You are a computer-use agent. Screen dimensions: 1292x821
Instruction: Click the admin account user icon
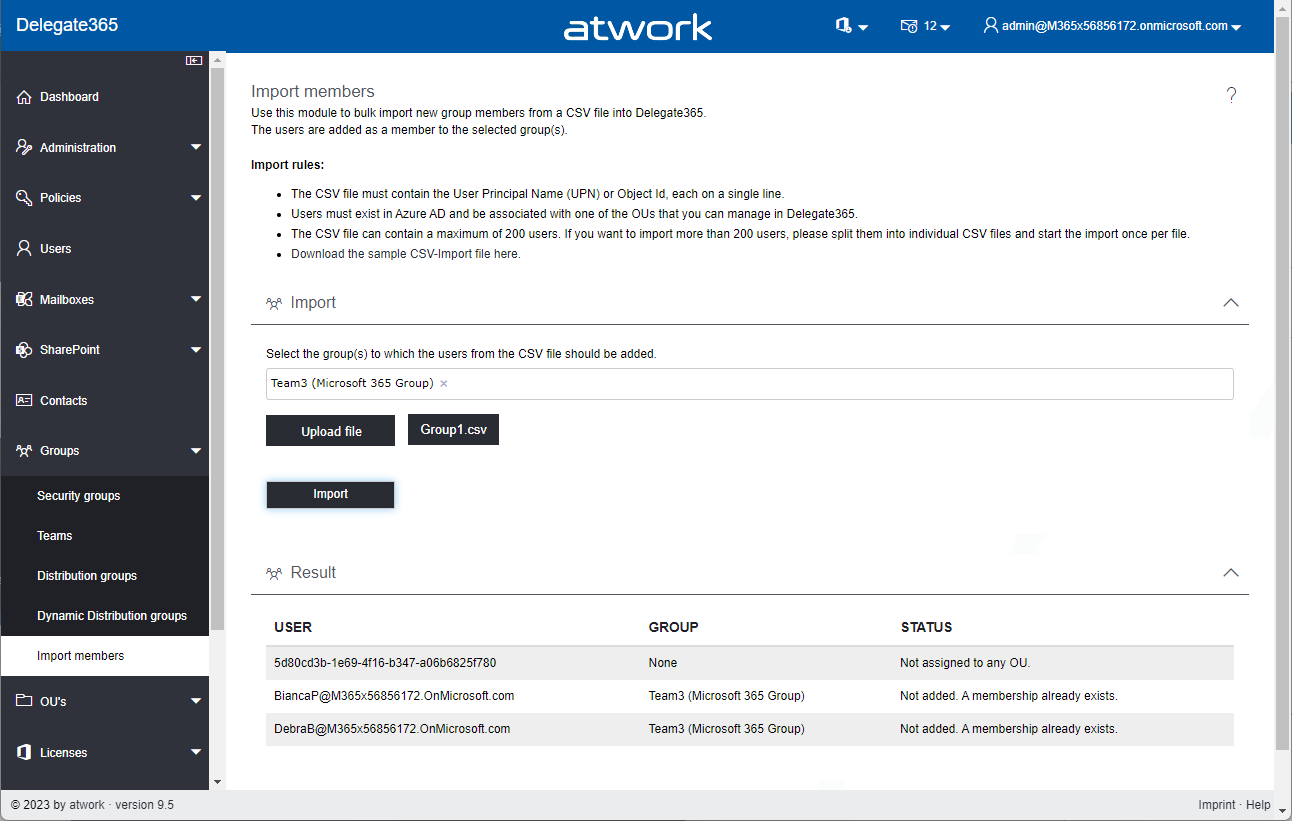point(991,26)
